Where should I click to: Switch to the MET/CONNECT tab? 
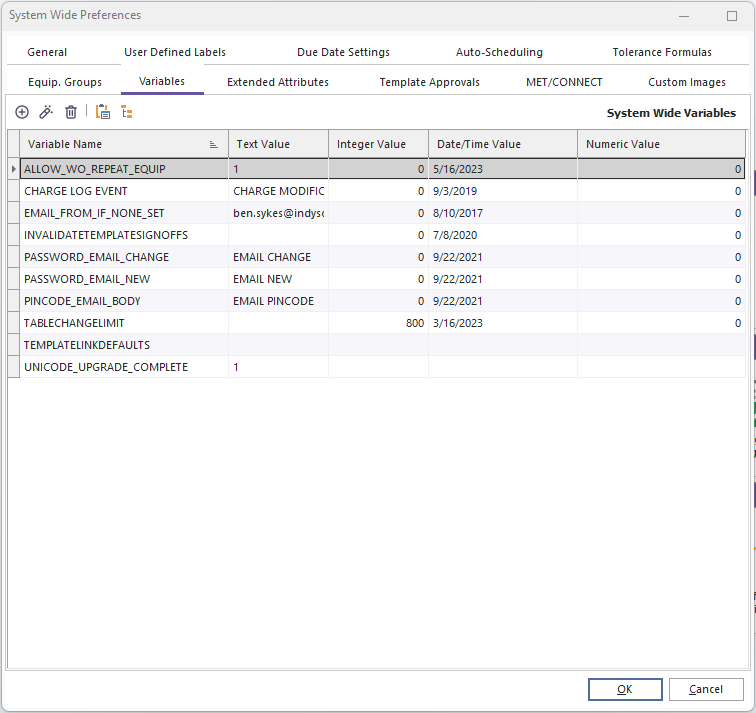(x=564, y=82)
